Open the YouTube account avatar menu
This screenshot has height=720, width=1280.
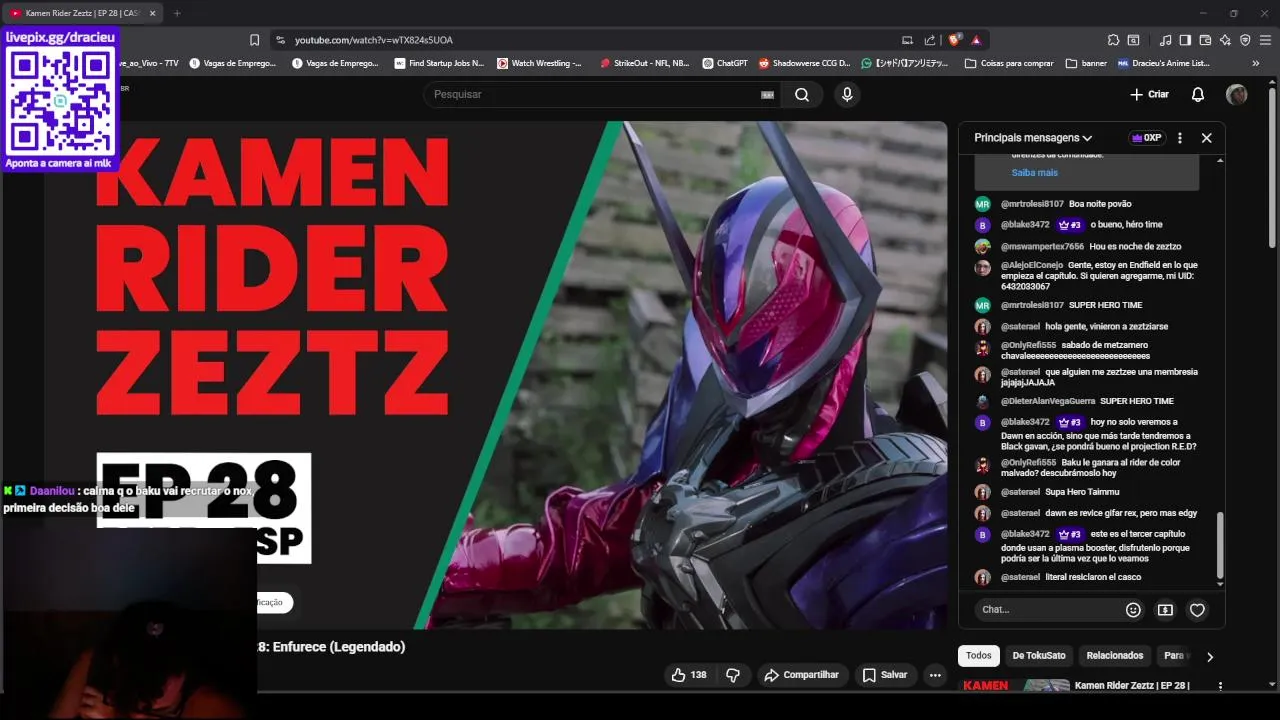[1237, 94]
